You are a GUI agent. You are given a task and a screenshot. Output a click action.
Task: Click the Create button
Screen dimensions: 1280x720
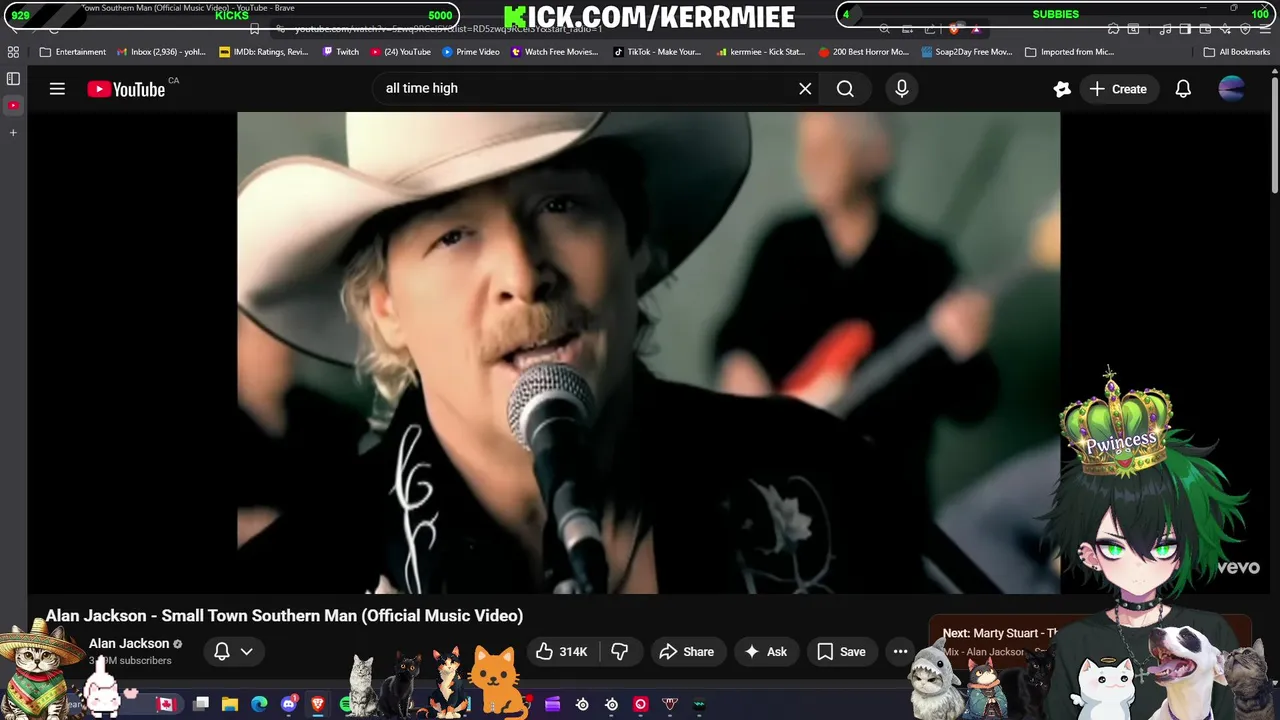pyautogui.click(x=1118, y=89)
